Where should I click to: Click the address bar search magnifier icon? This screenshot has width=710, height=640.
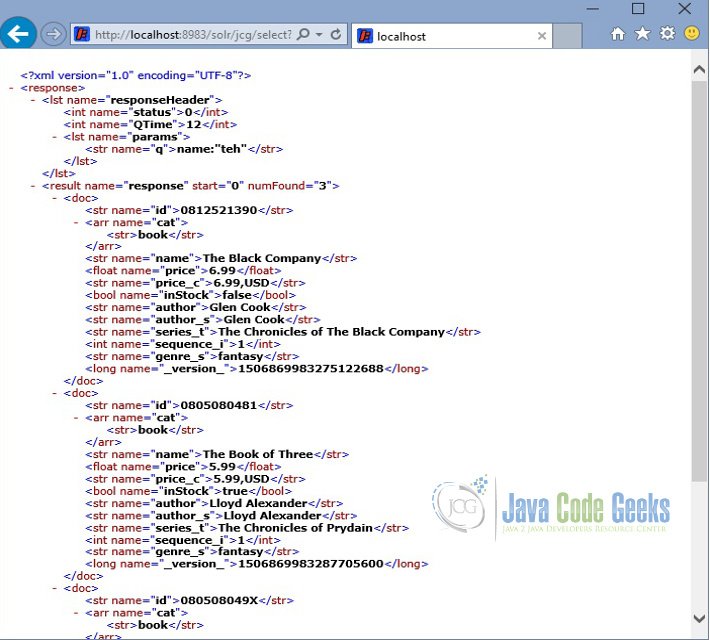[x=303, y=34]
